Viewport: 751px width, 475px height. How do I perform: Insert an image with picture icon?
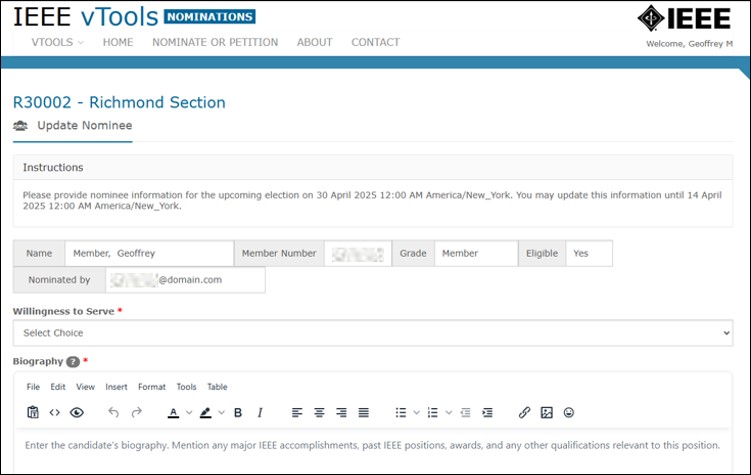(546, 412)
